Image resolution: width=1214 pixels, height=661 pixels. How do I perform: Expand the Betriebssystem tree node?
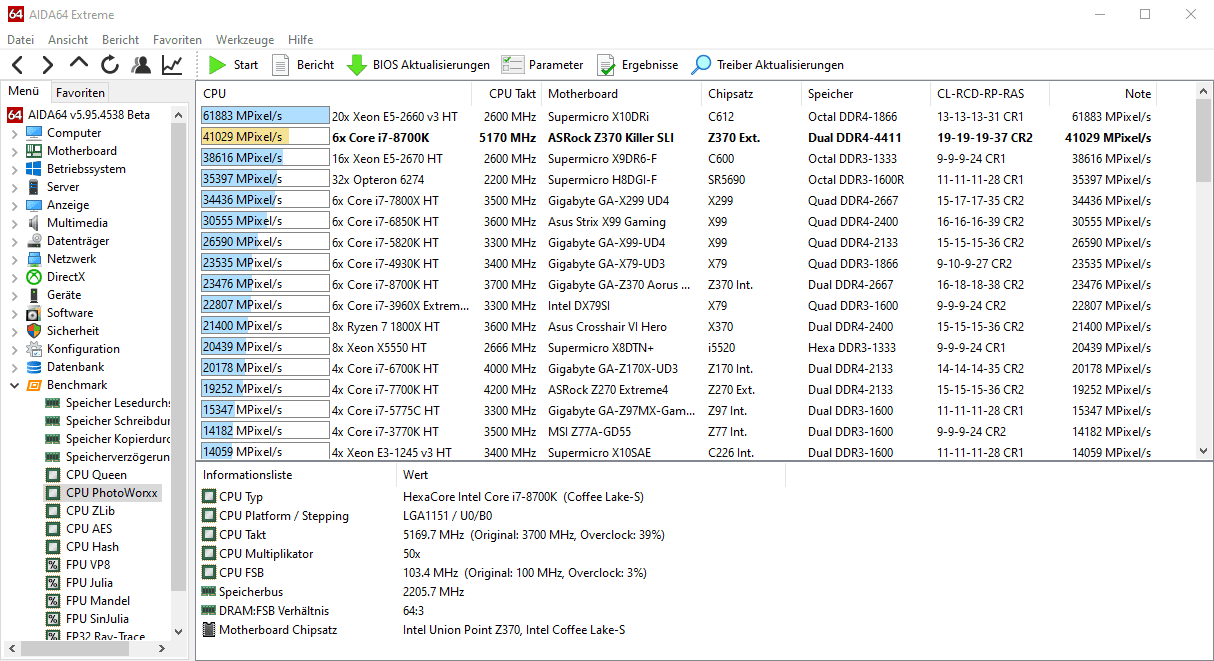pos(14,169)
